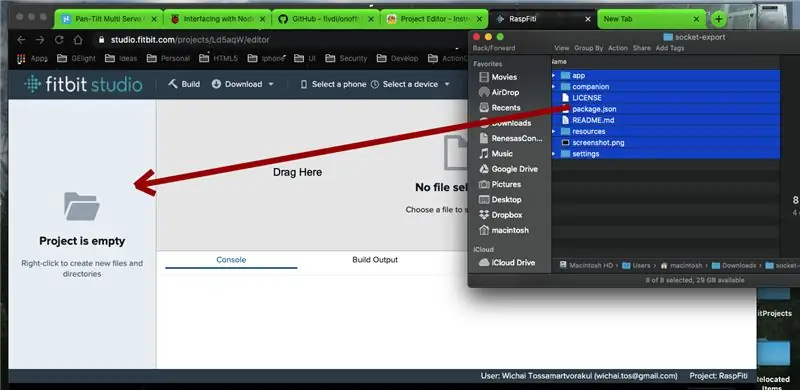800x390 pixels.
Task: Open the Download dropdown menu
Action: pyautogui.click(x=243, y=84)
